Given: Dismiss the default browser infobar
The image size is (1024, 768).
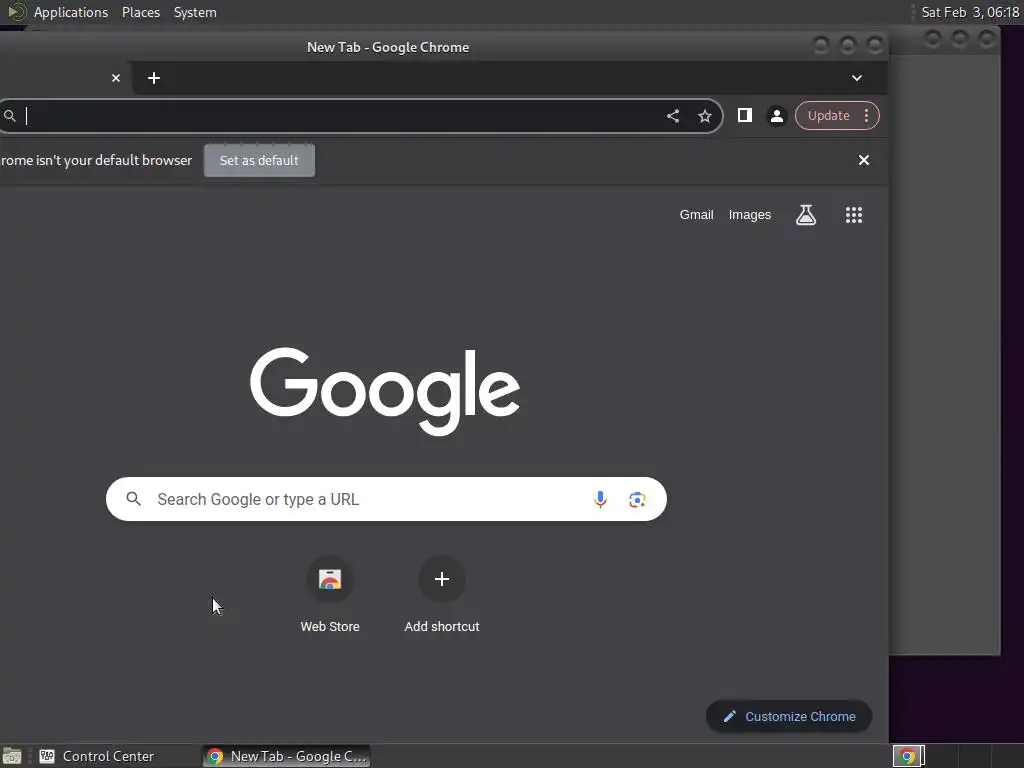Looking at the screenshot, I should coord(863,160).
